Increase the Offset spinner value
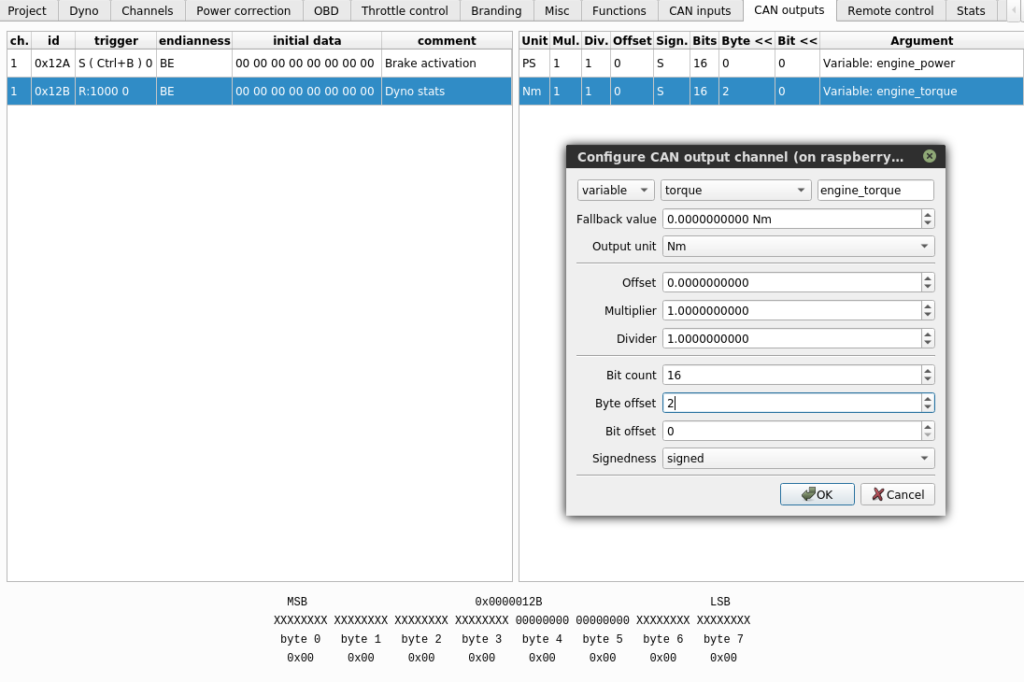This screenshot has width=1024, height=682. point(927,278)
